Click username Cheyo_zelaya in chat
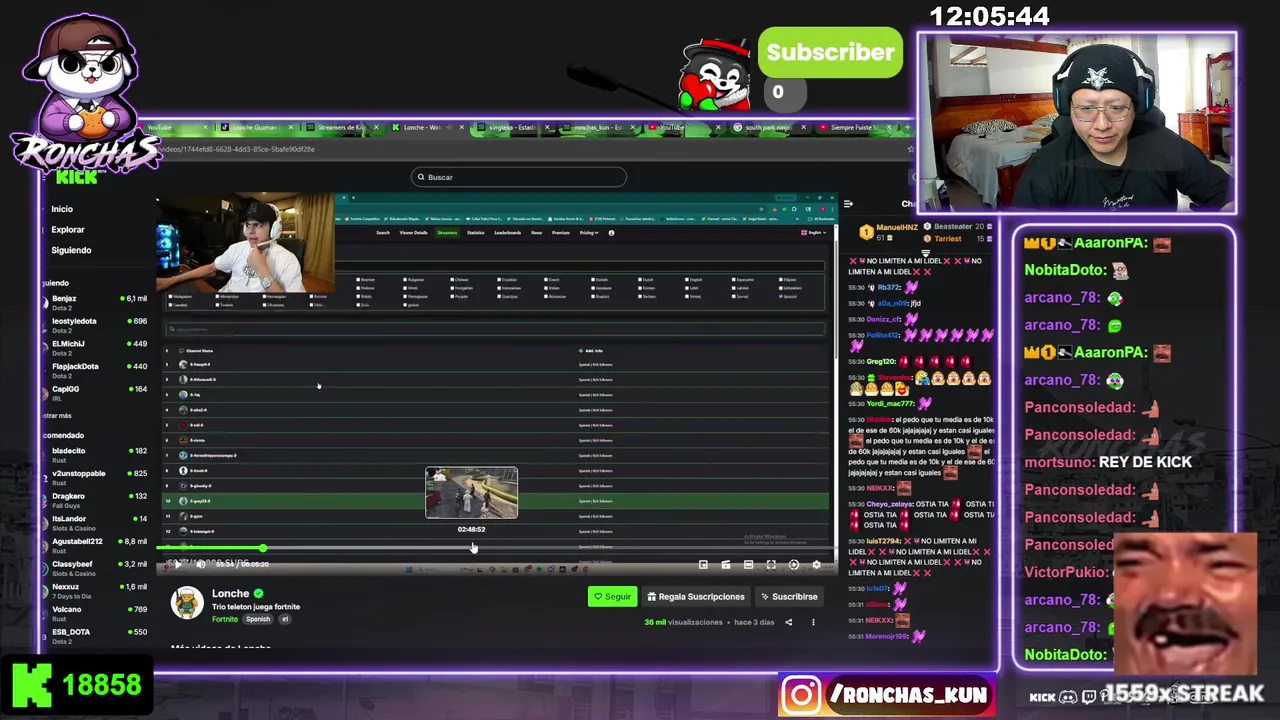This screenshot has width=1280, height=720. (888, 504)
